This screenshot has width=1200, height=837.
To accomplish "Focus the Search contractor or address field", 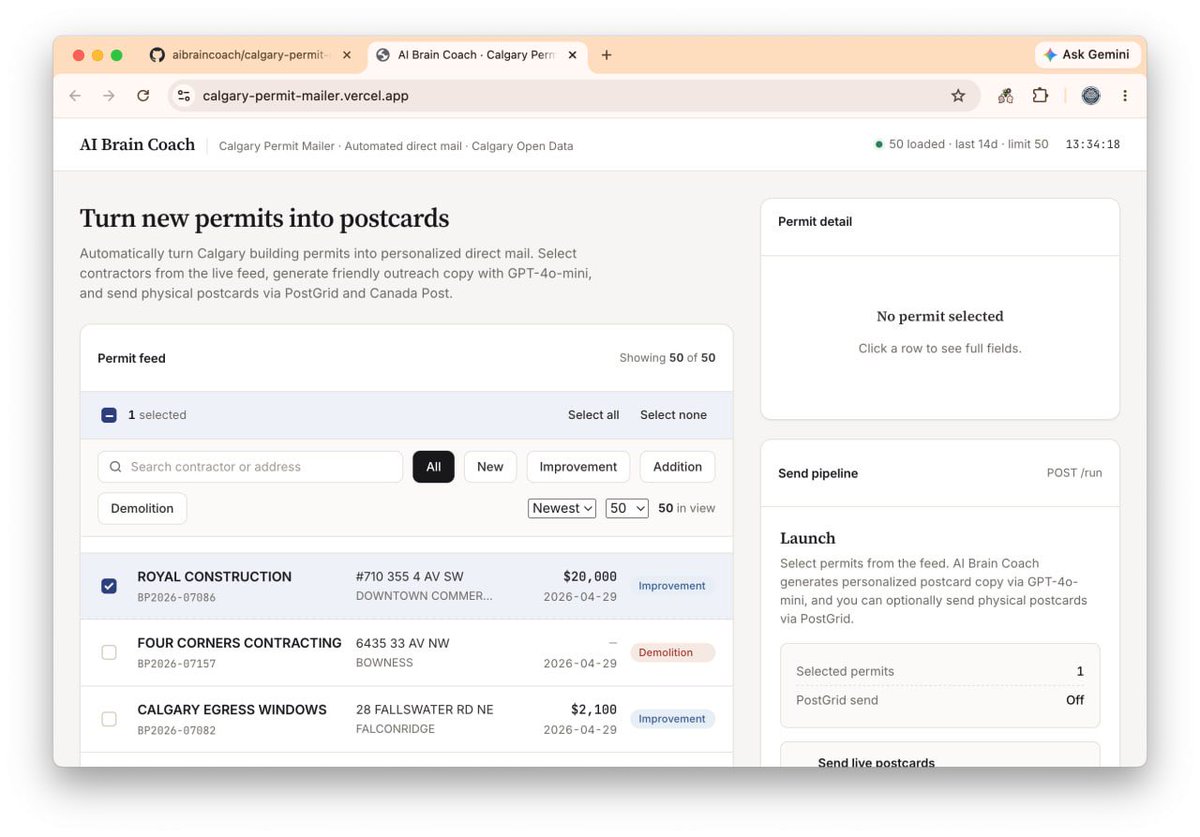I will coord(250,467).
